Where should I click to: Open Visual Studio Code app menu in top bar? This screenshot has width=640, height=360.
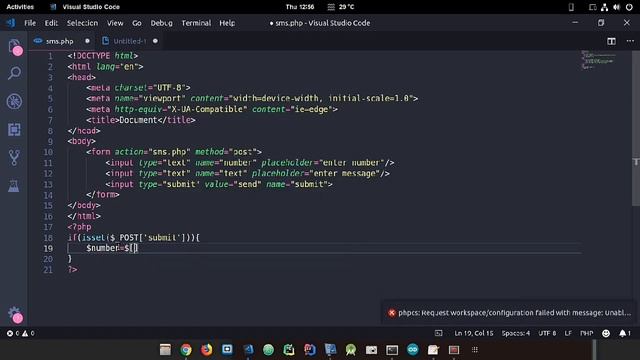(x=85, y=7)
